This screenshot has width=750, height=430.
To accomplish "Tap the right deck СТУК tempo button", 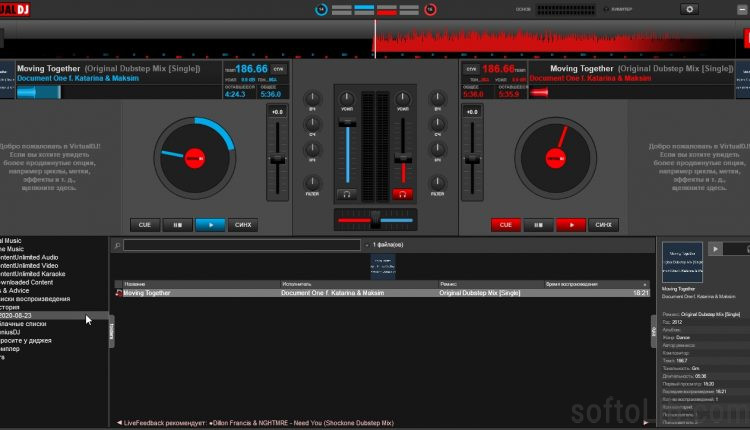I will tap(471, 69).
